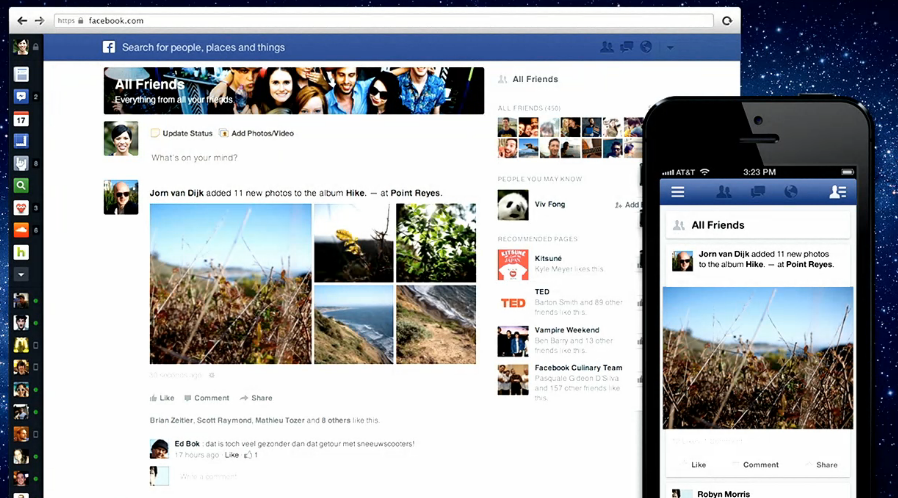Viewport: 898px width, 498px height.
Task: Expand more apps arrow in left sidebar
Action: (x=20, y=274)
